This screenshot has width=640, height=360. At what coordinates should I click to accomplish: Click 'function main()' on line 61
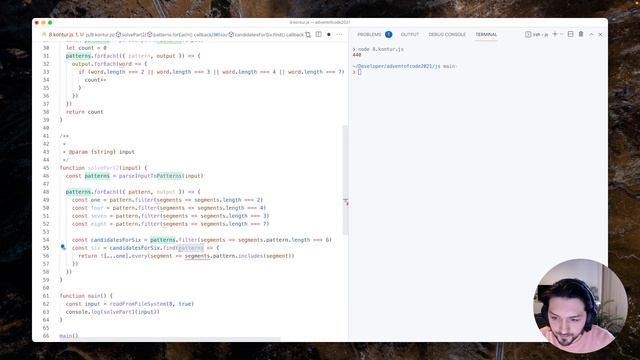83,296
